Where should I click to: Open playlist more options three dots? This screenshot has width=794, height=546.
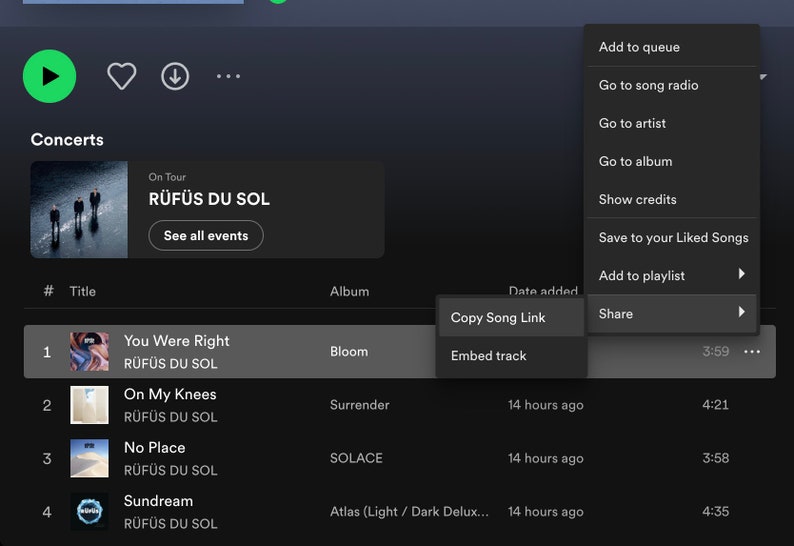[x=228, y=76]
